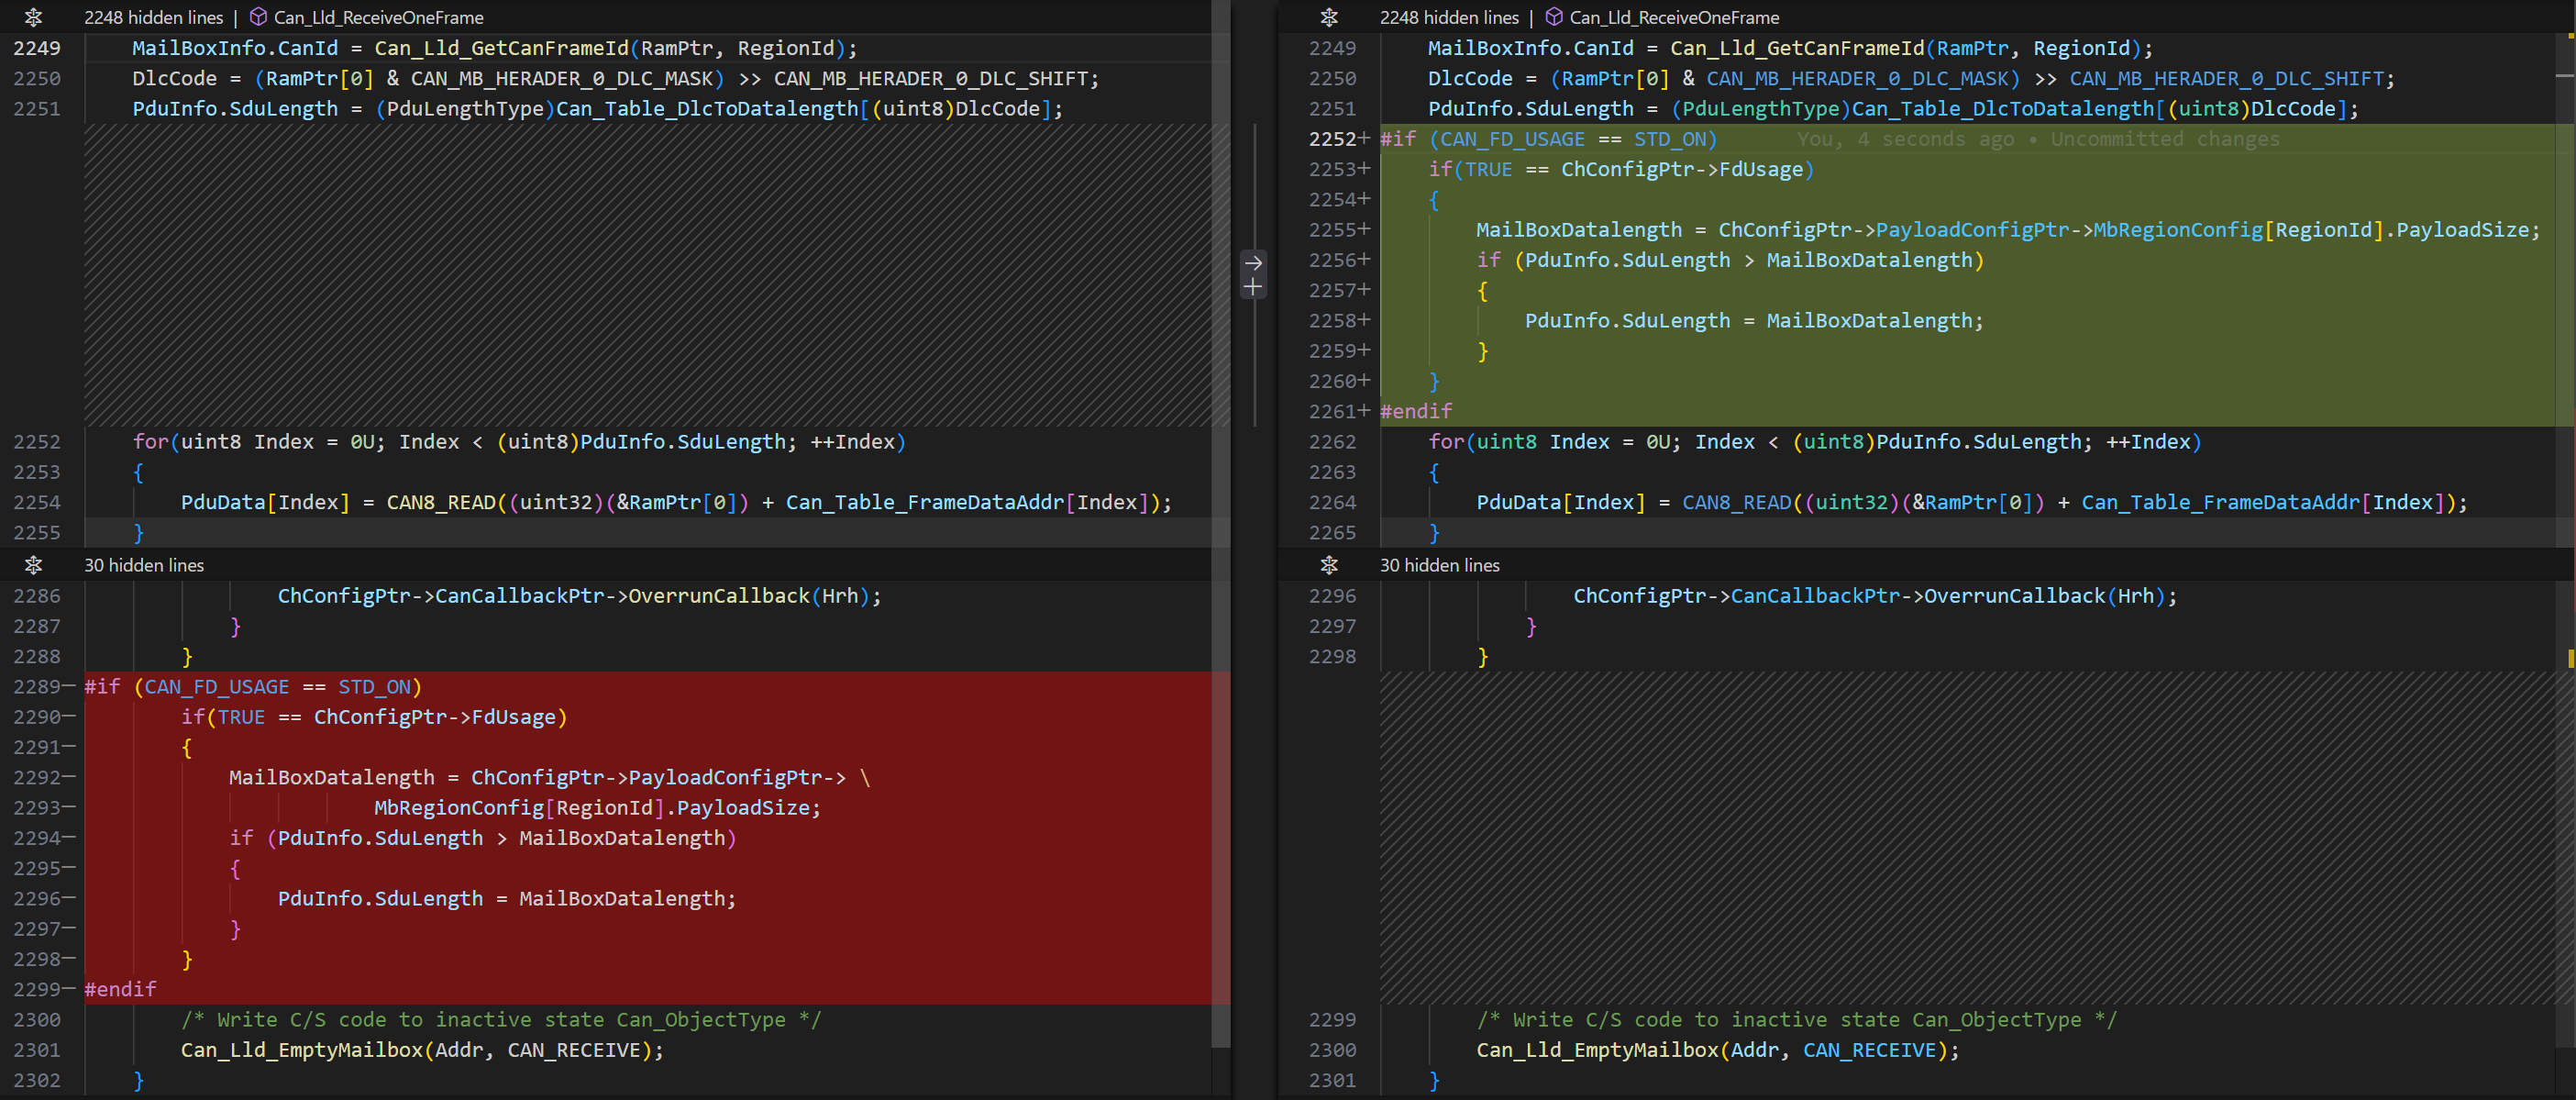Click the 'Write C/S code' comment in left pane

click(x=501, y=1020)
